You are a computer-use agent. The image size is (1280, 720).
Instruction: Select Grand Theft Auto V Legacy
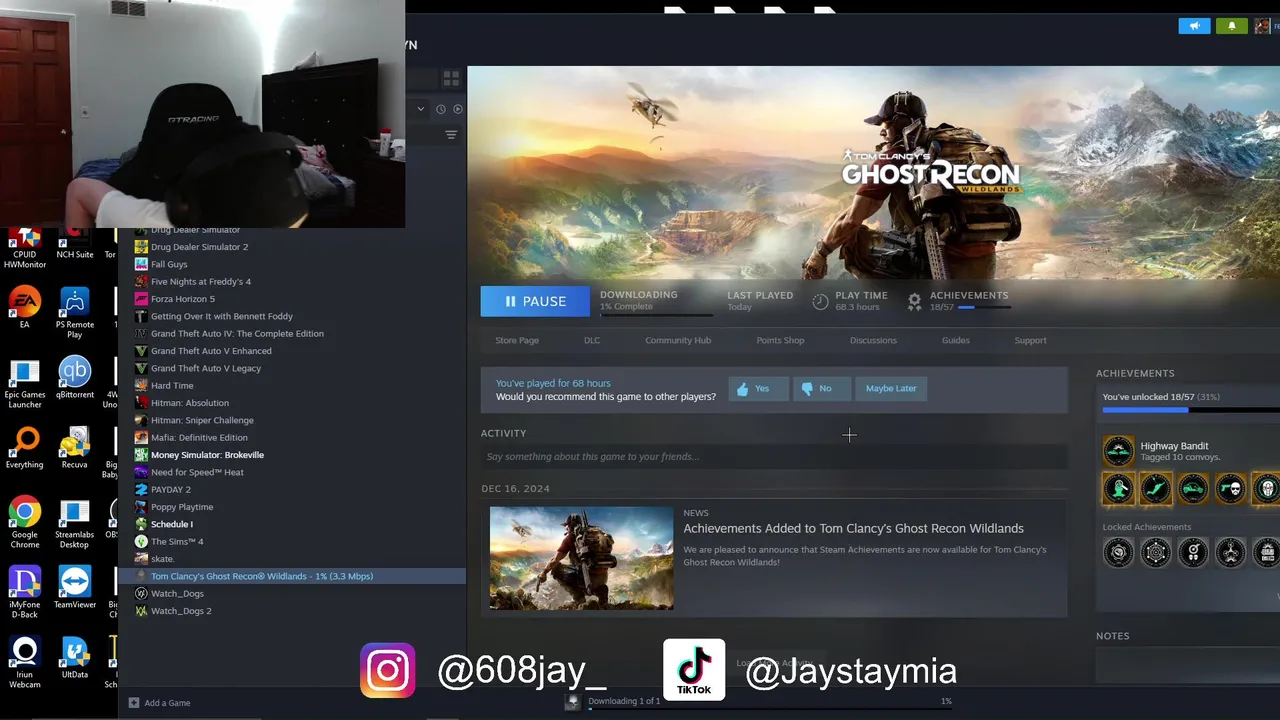[206, 368]
